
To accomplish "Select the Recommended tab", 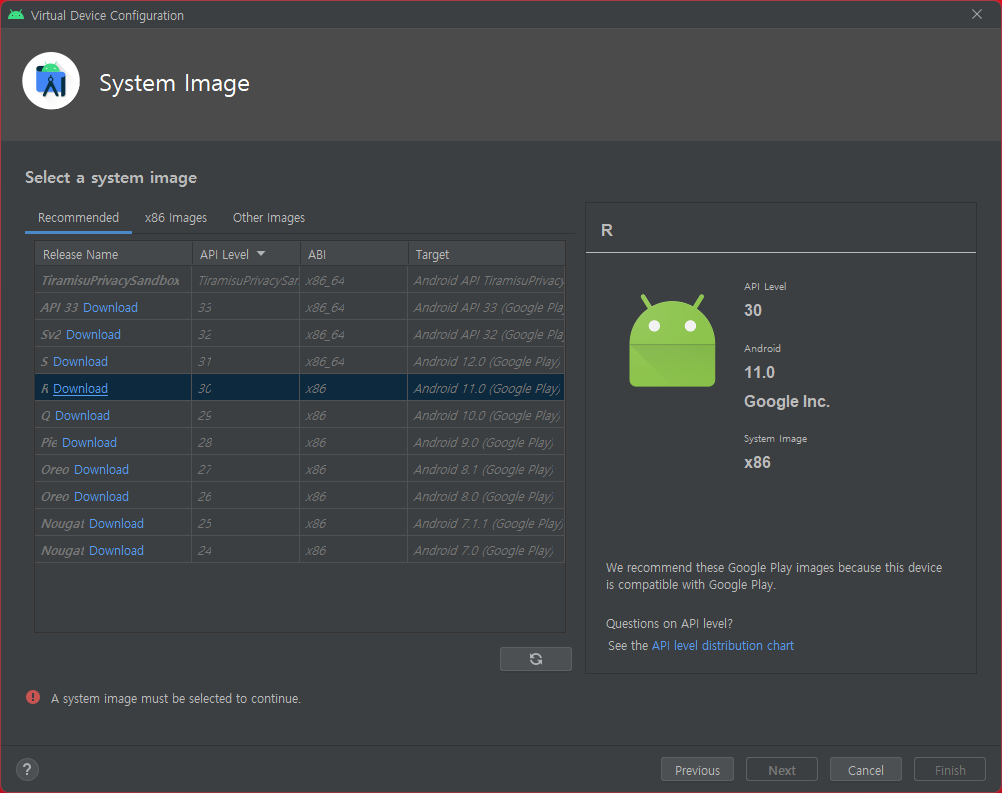I will 78,218.
